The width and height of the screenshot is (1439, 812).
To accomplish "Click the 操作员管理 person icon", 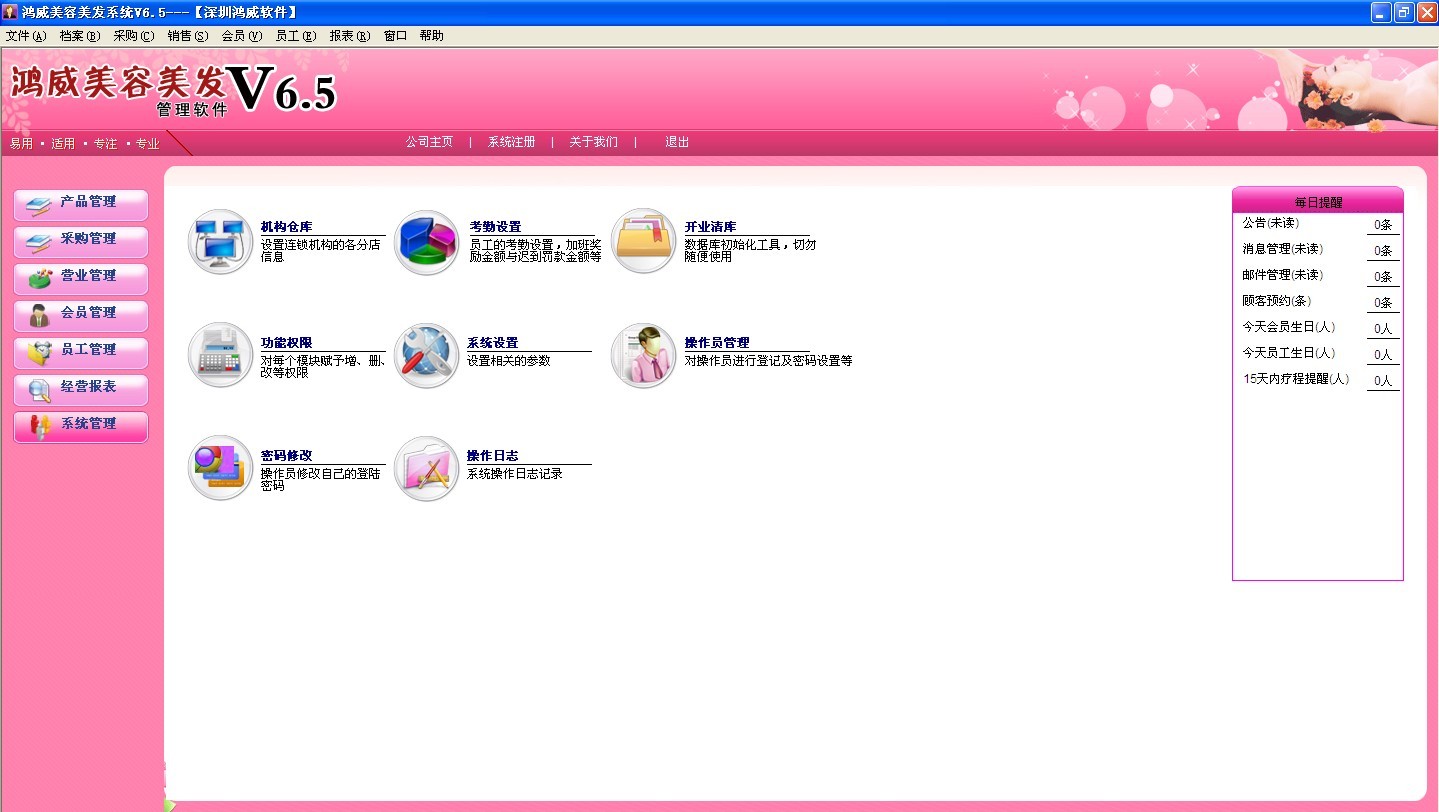I will coord(644,355).
